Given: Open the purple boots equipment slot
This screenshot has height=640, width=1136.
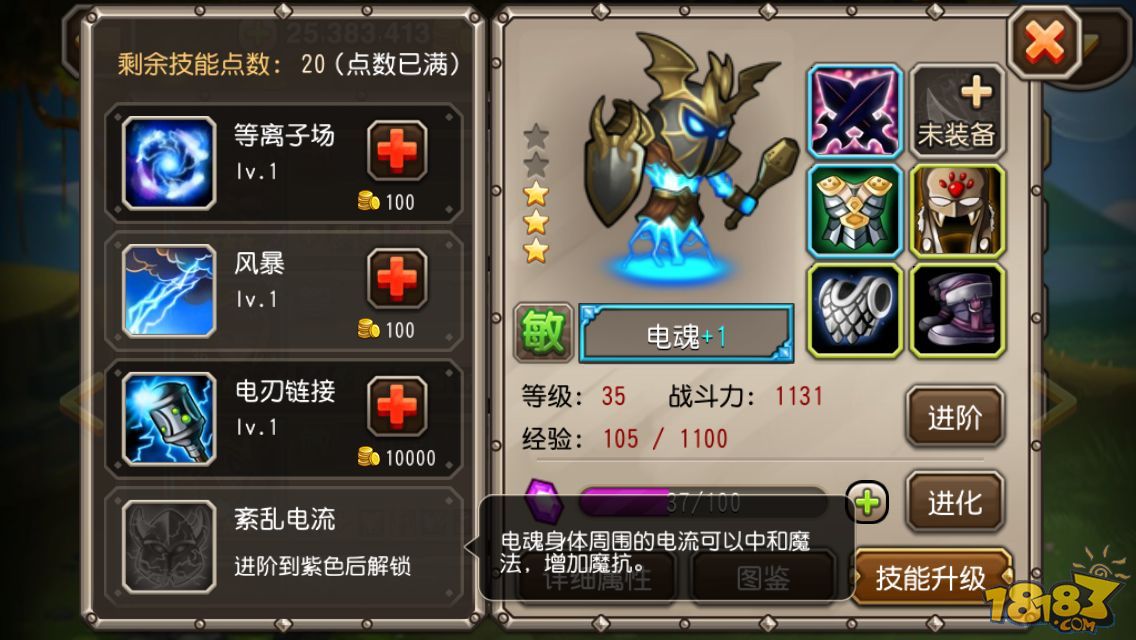Looking at the screenshot, I should (x=957, y=310).
